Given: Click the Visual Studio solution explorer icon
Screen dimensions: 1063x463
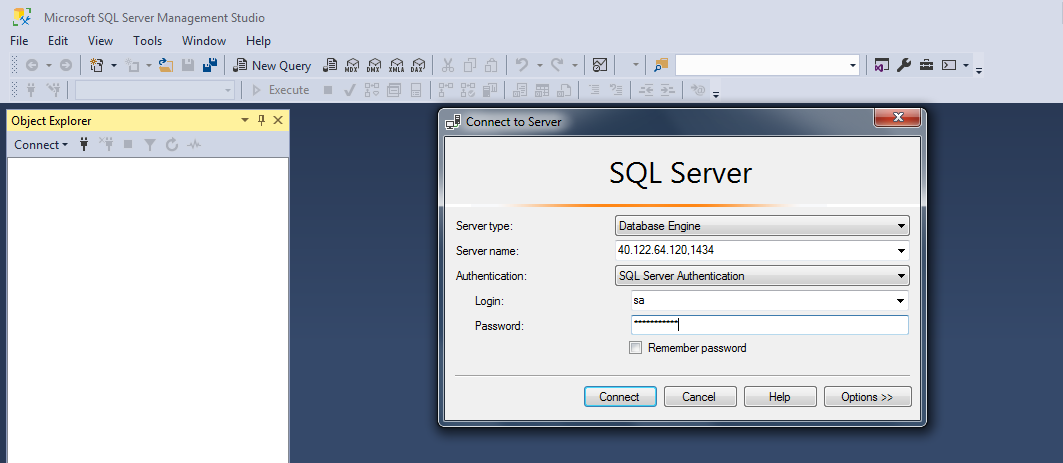Looking at the screenshot, I should [x=881, y=65].
